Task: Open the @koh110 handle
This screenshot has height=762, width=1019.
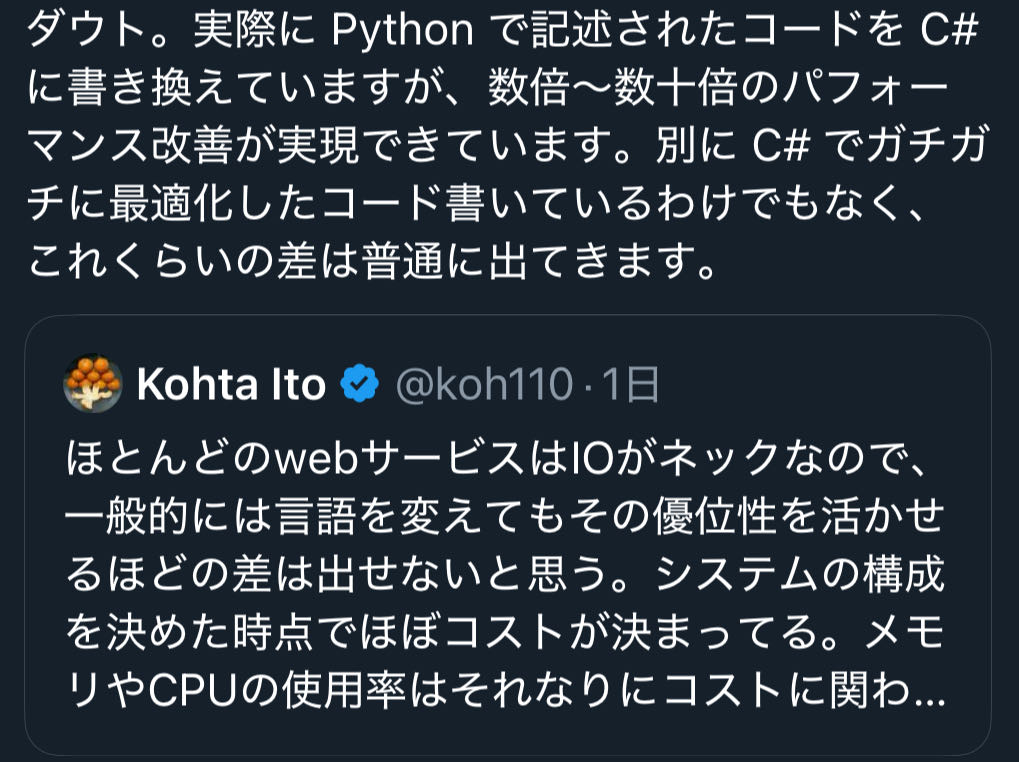Action: tap(484, 384)
